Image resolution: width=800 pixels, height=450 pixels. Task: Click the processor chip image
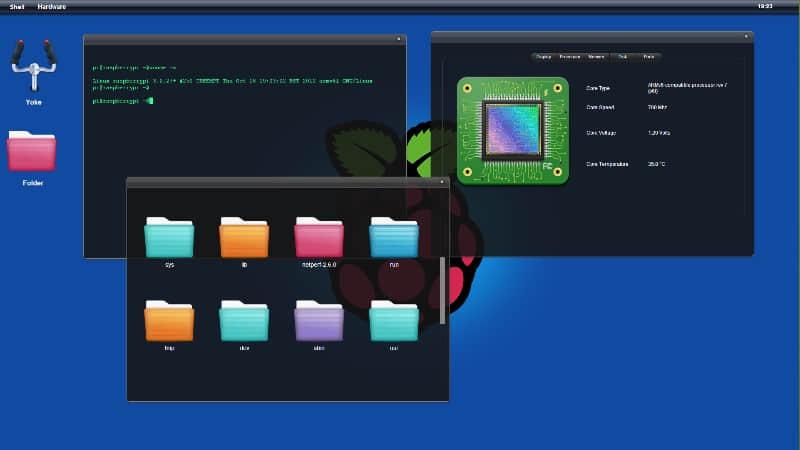[x=512, y=130]
